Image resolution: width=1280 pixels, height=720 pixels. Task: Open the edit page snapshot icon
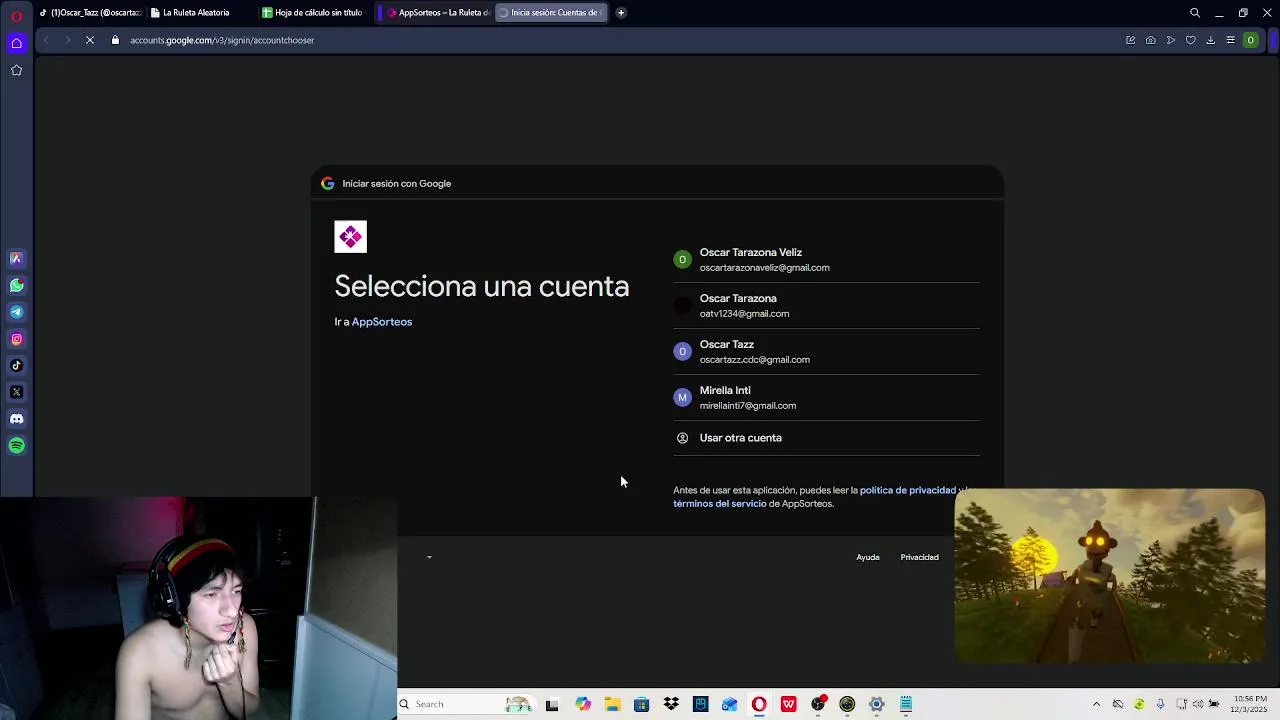point(1130,40)
